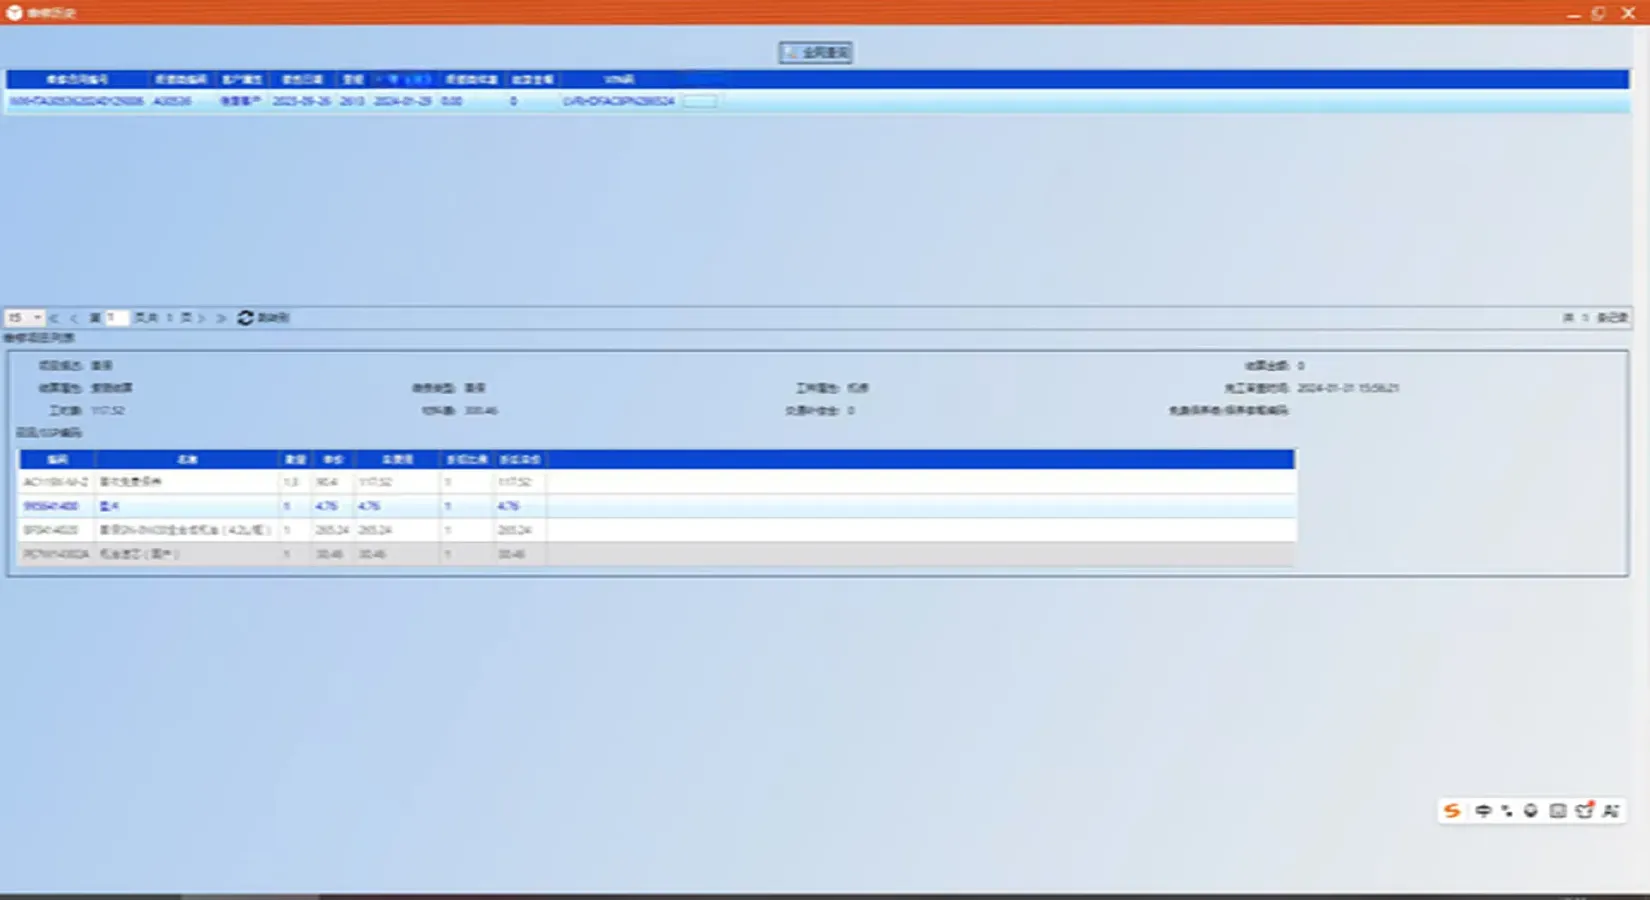Go to the next page using single-right arrow
The height and width of the screenshot is (900, 1650).
(x=201, y=318)
